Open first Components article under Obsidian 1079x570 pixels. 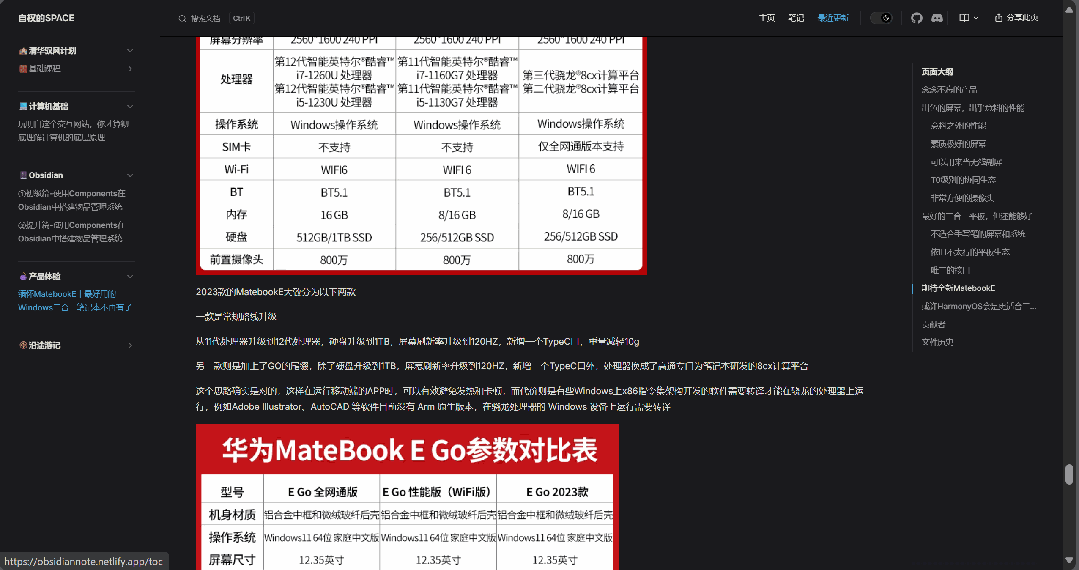pyautogui.click(x=72, y=200)
